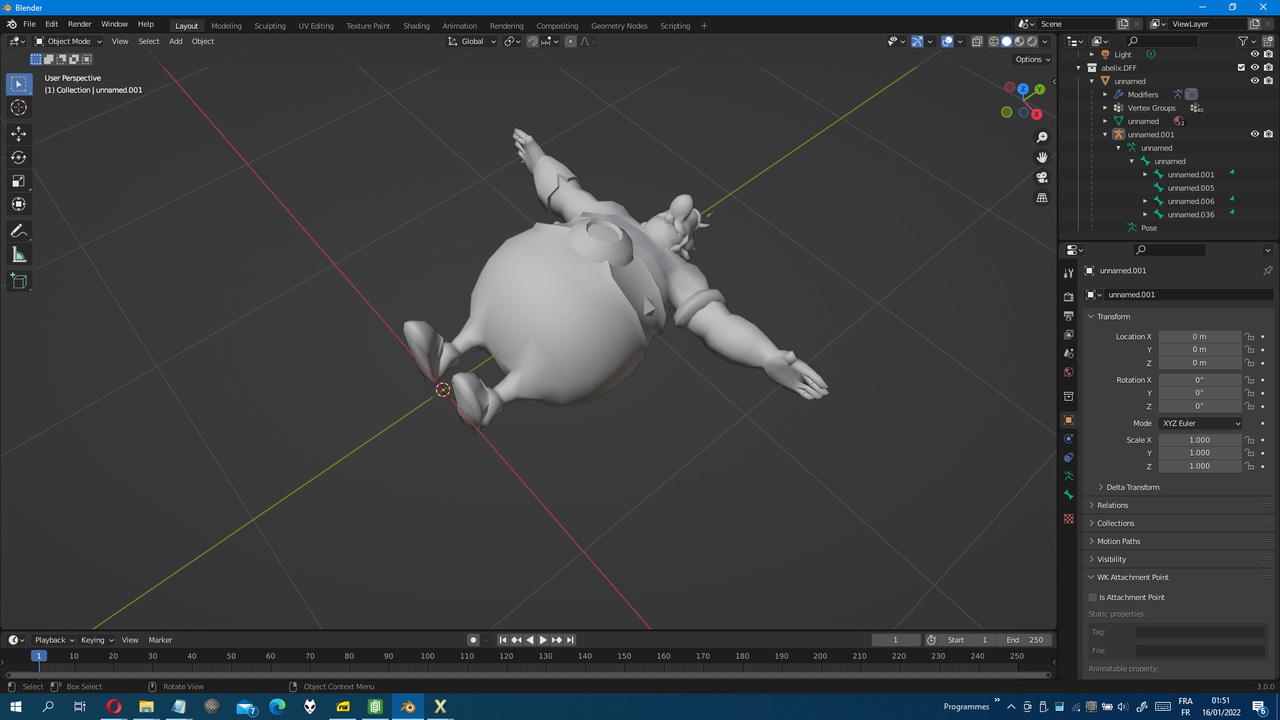This screenshot has height=720, width=1280.
Task: Activate the Rotate tool
Action: (x=18, y=157)
